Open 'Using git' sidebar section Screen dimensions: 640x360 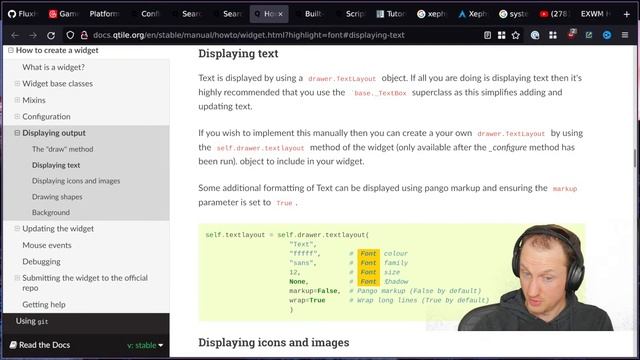click(32, 321)
